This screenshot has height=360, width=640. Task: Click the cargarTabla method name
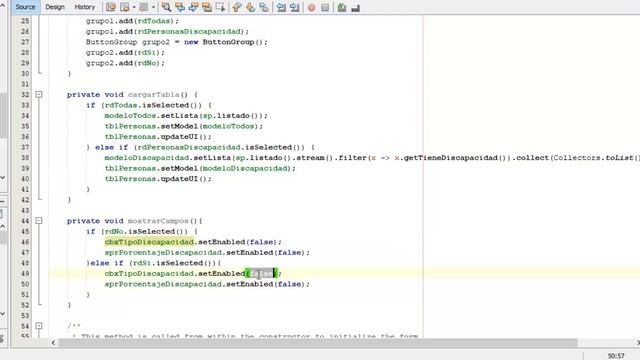(x=153, y=94)
